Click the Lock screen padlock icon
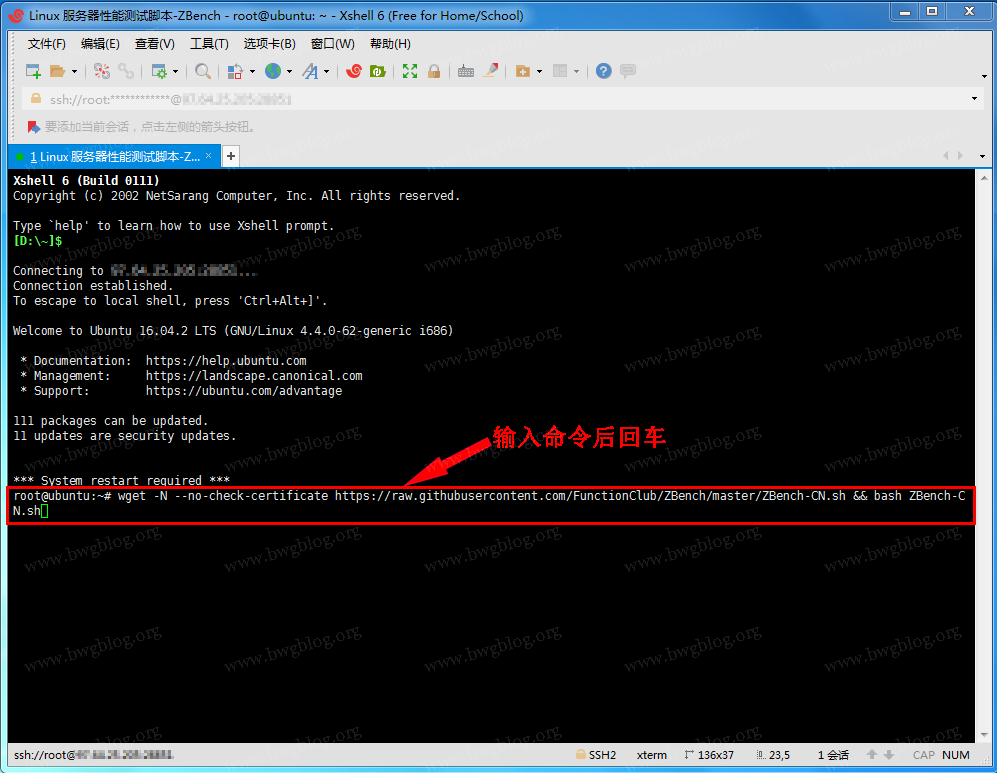The image size is (997, 773). click(434, 71)
